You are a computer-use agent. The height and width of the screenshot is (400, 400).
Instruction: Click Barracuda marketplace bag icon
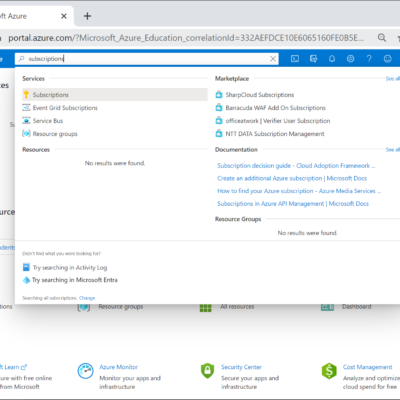tap(219, 108)
